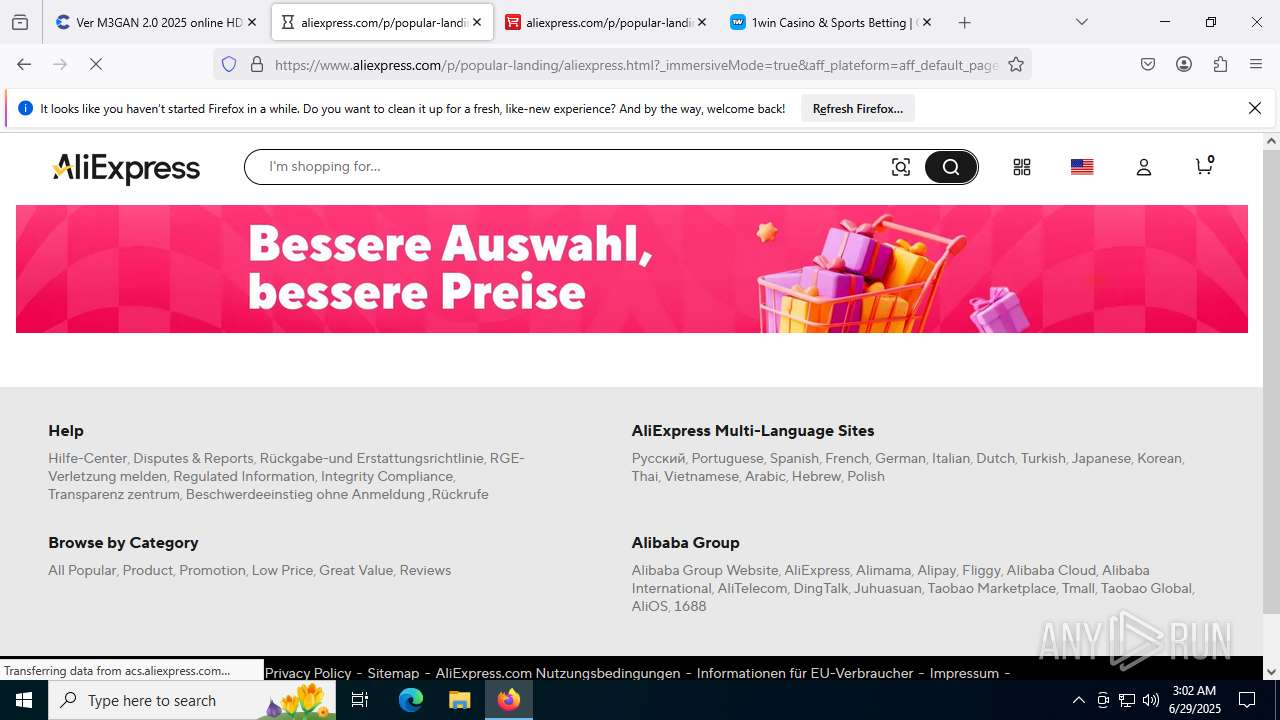Click the AliExpress logo

[x=126, y=168]
